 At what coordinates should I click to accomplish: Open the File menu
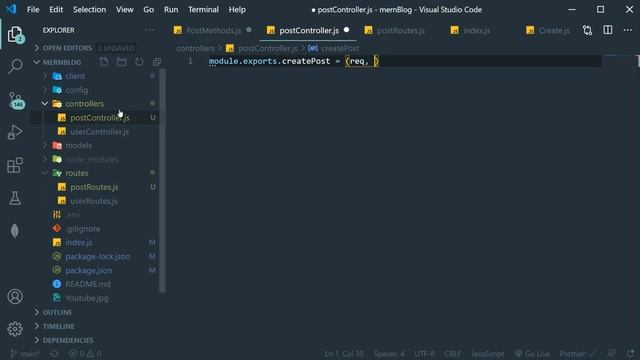[33, 9]
